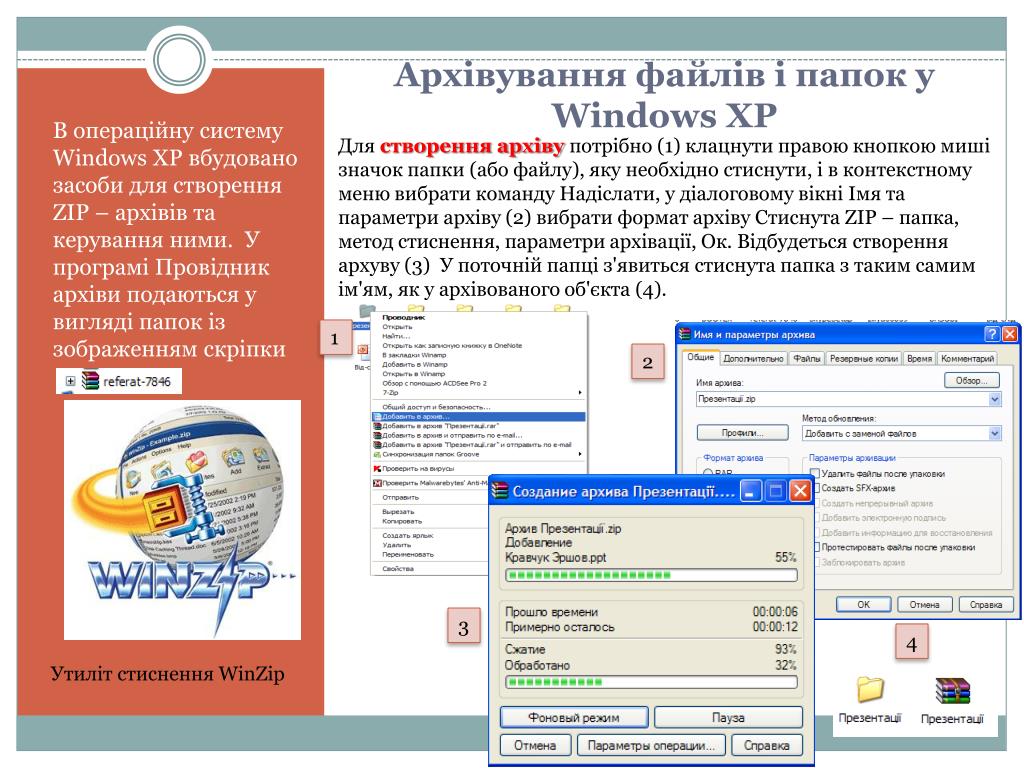1024x768 pixels.
Task: Click the icon beside highlighted Добавить в архив...
Action: [x=377, y=417]
